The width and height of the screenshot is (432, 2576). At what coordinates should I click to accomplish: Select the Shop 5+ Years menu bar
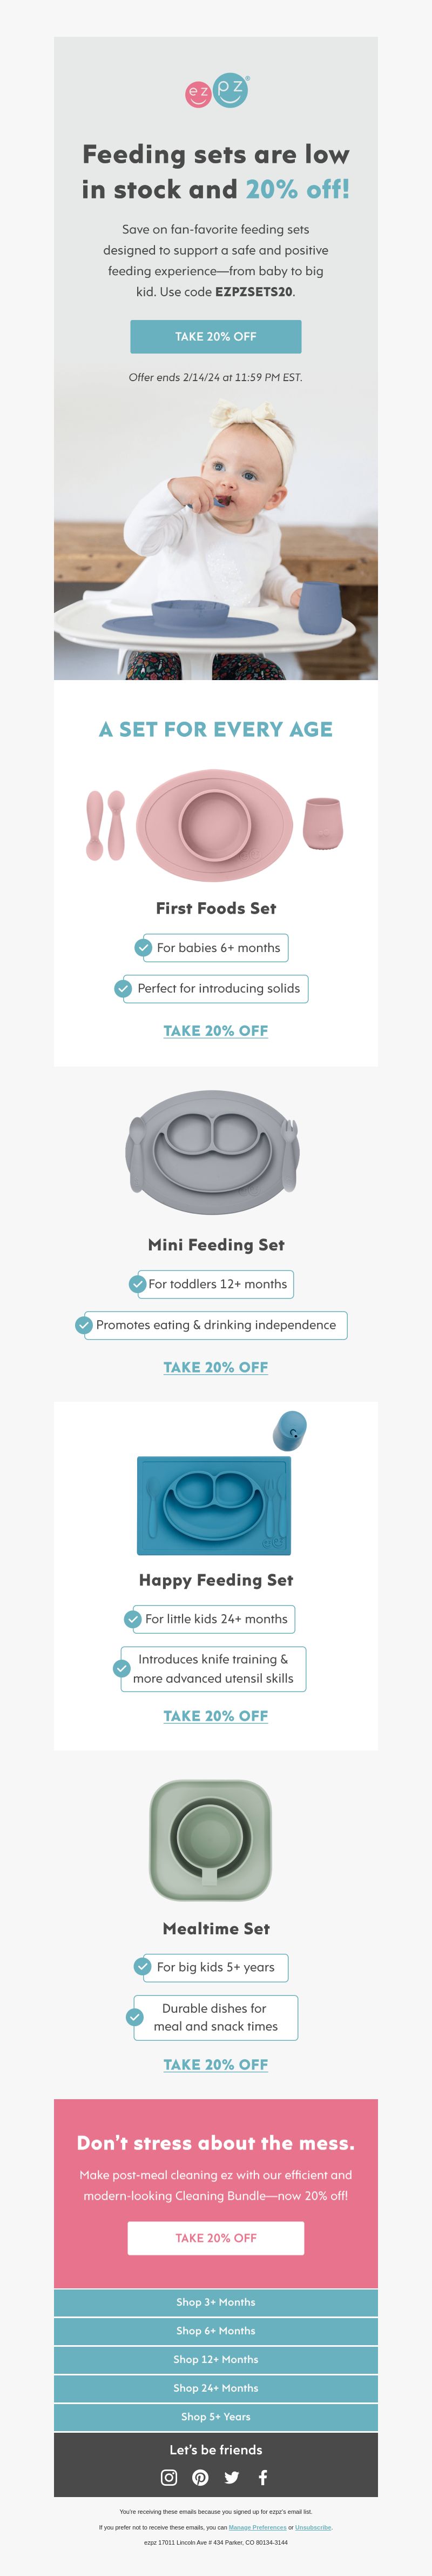[216, 2416]
